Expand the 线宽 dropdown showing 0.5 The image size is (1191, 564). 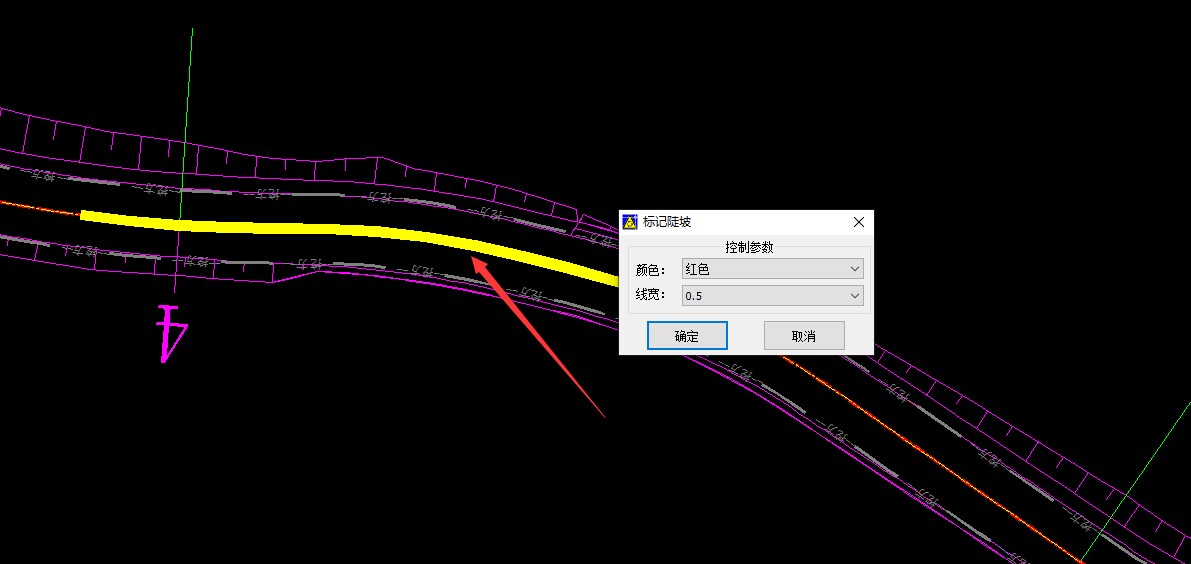[x=771, y=296]
